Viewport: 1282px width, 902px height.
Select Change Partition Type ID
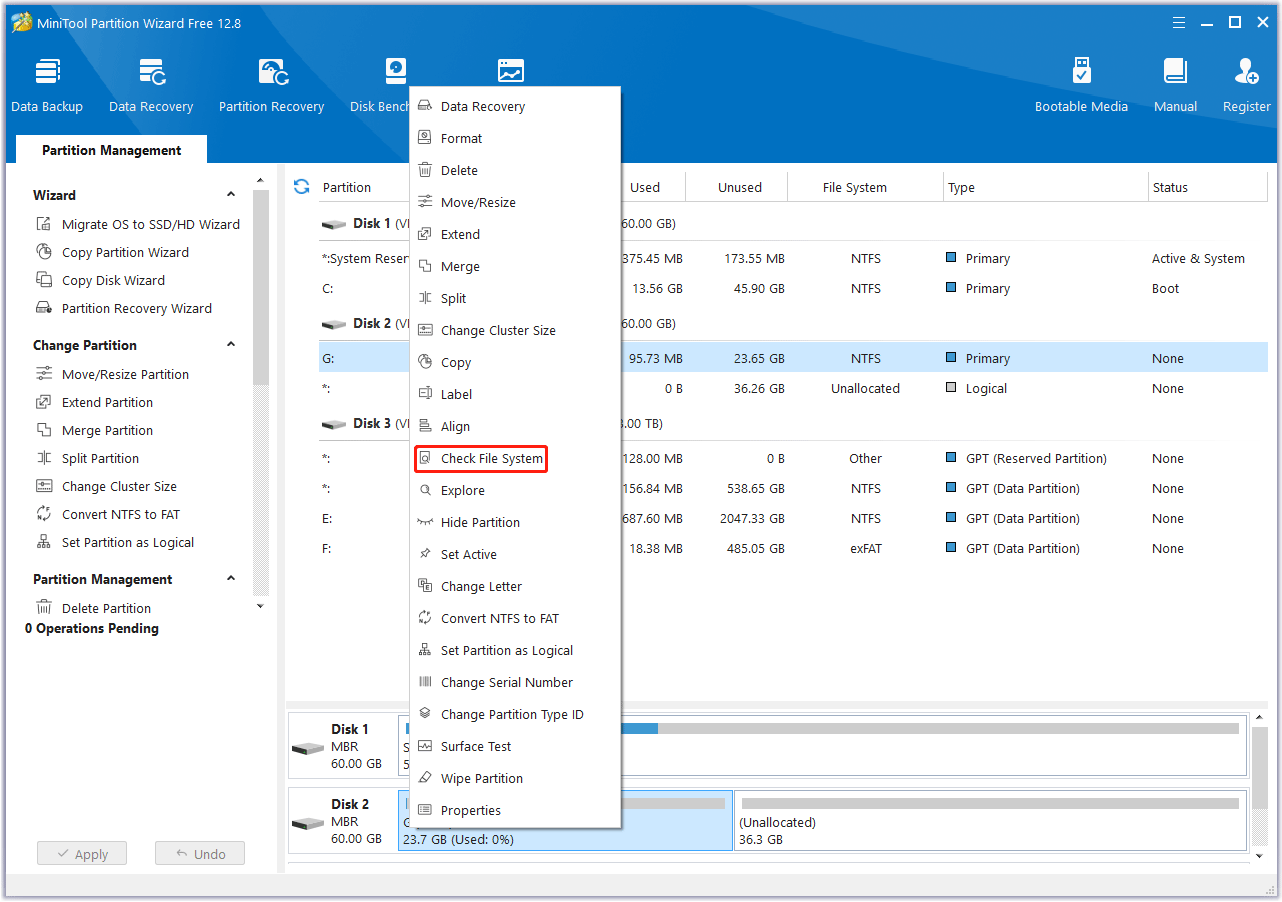tap(515, 714)
